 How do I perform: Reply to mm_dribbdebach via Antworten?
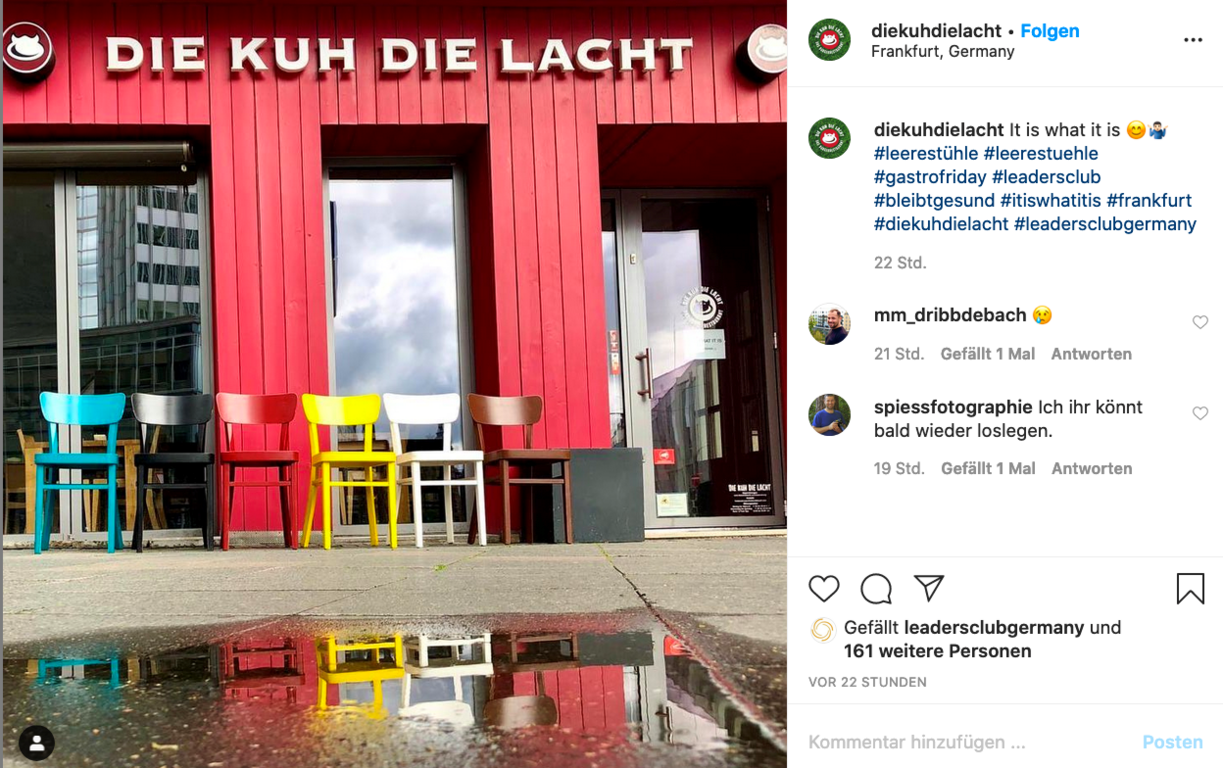[1091, 354]
